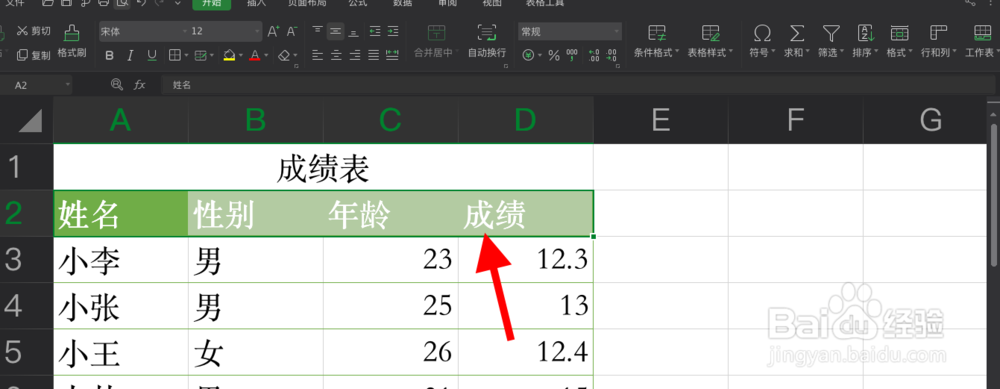The width and height of the screenshot is (1000, 389).
Task: Click the formula bar showing 姓名
Action: point(577,85)
